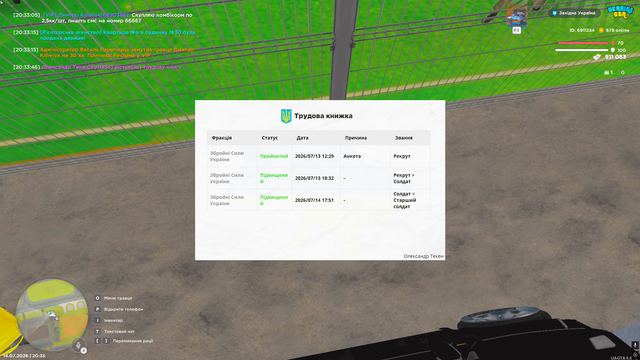Click the Ukrainian trident emblem in dialog title
The image size is (640, 360).
coord(286,116)
